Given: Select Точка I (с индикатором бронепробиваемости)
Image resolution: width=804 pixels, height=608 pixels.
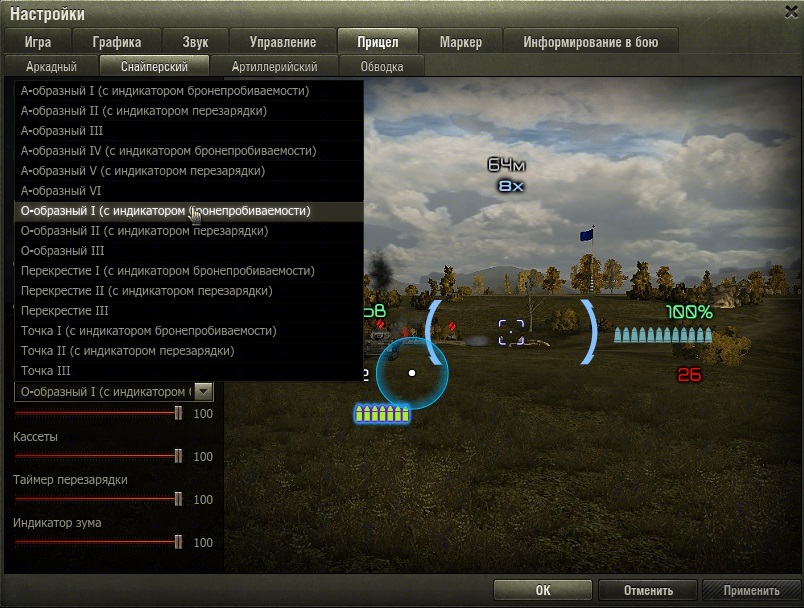Looking at the screenshot, I should tap(189, 331).
